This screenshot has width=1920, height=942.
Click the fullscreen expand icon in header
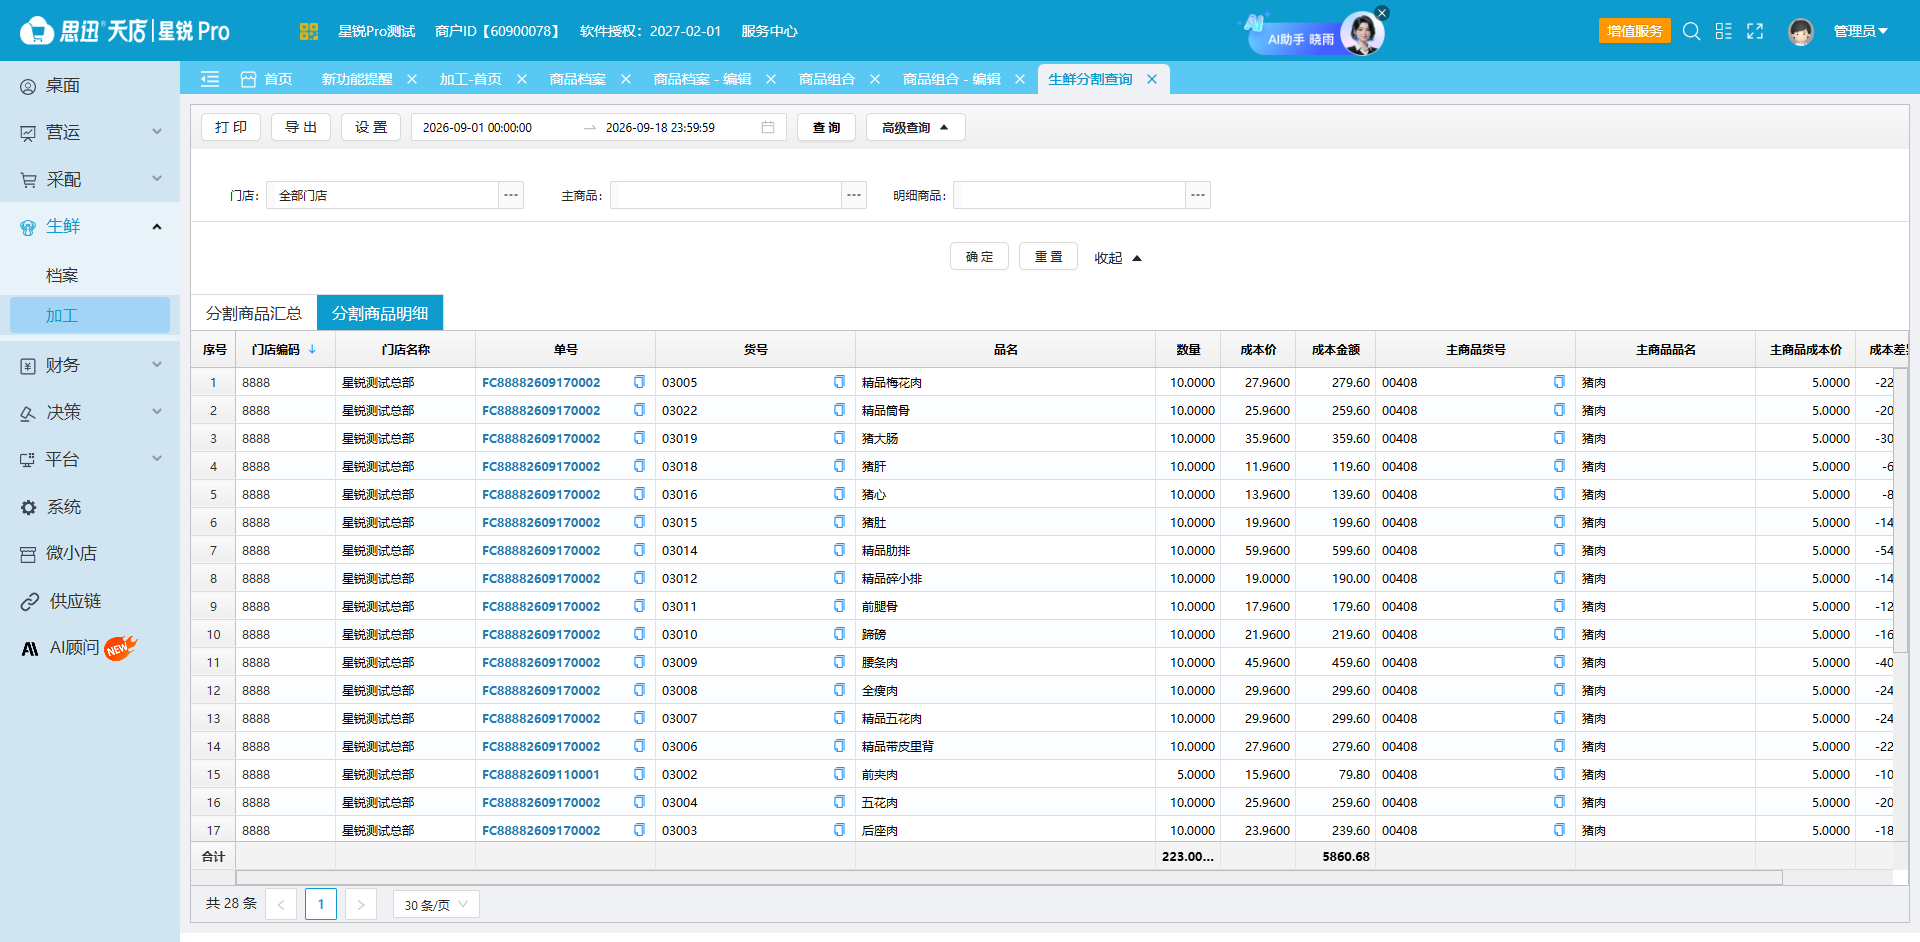[x=1755, y=31]
